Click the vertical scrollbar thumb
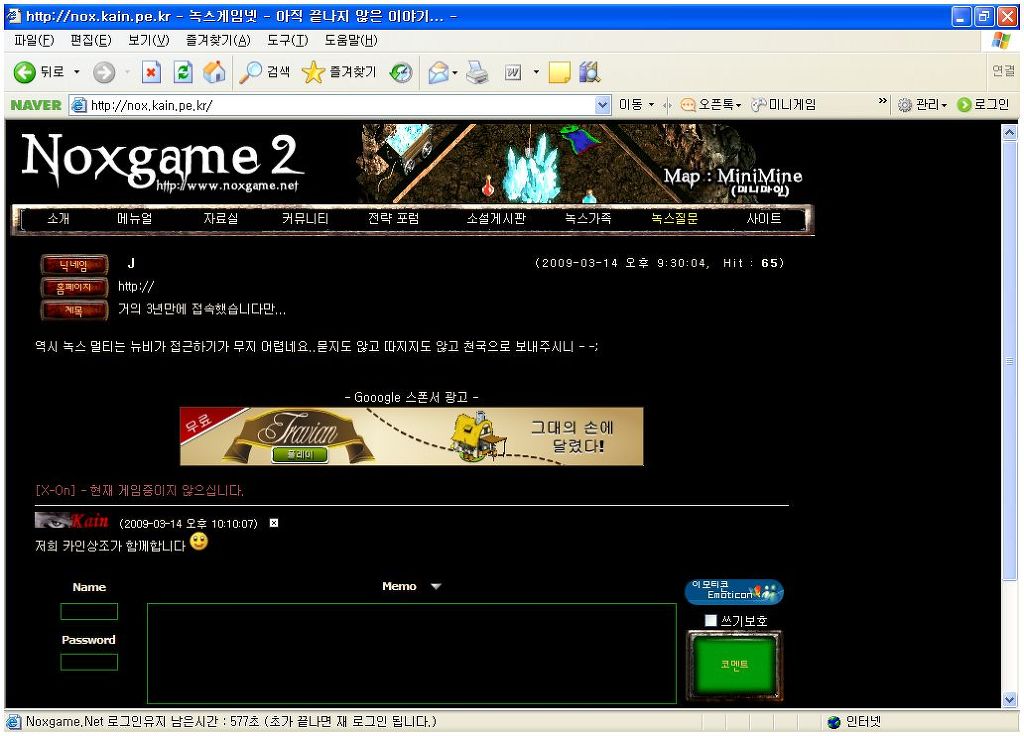Screen dimensions: 1024x736 (1010, 360)
